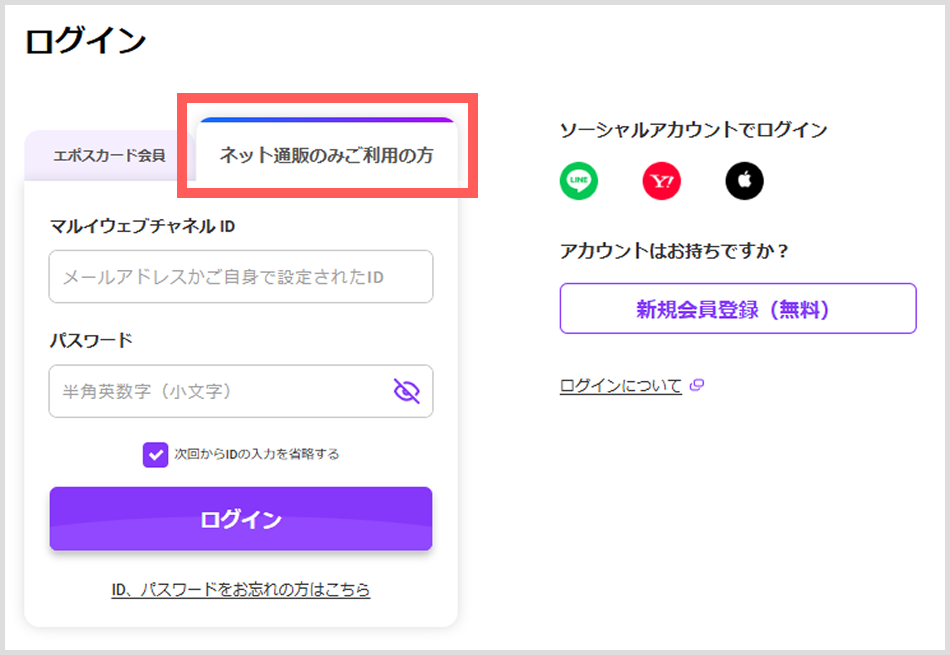The height and width of the screenshot is (655, 950).
Task: Open the ID、パスワードをお忘れの方はこちら link
Action: click(x=241, y=590)
